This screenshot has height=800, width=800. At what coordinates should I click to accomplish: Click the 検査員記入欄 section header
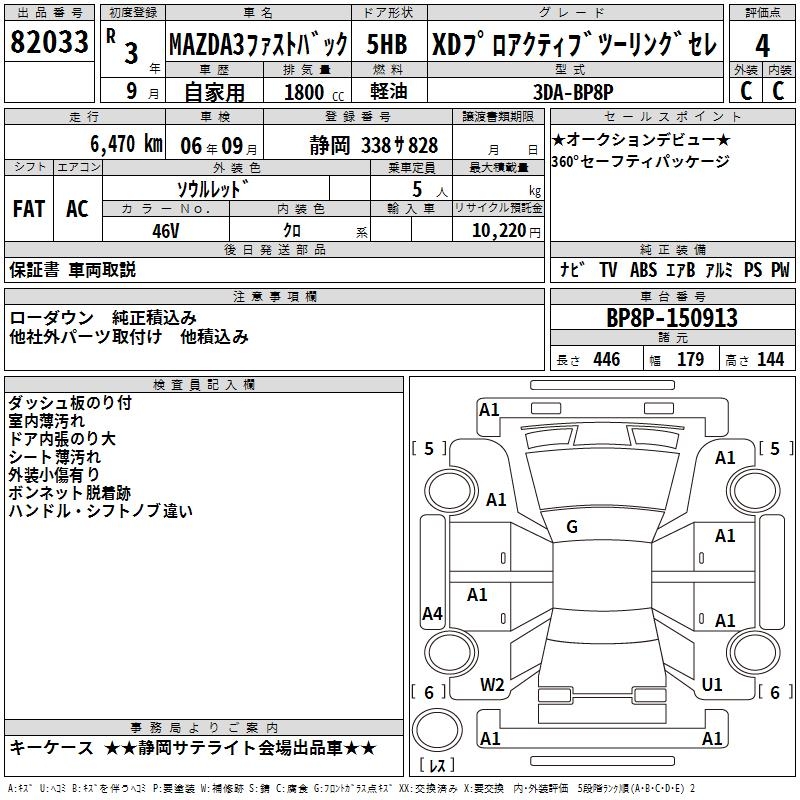204,385
